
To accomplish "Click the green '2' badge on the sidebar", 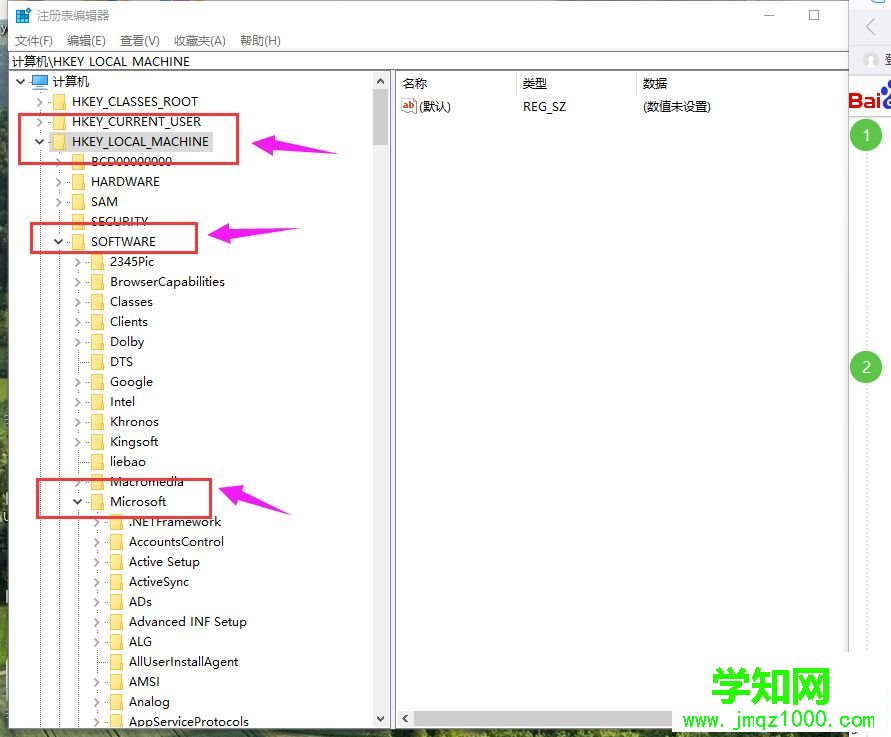I will 866,367.
